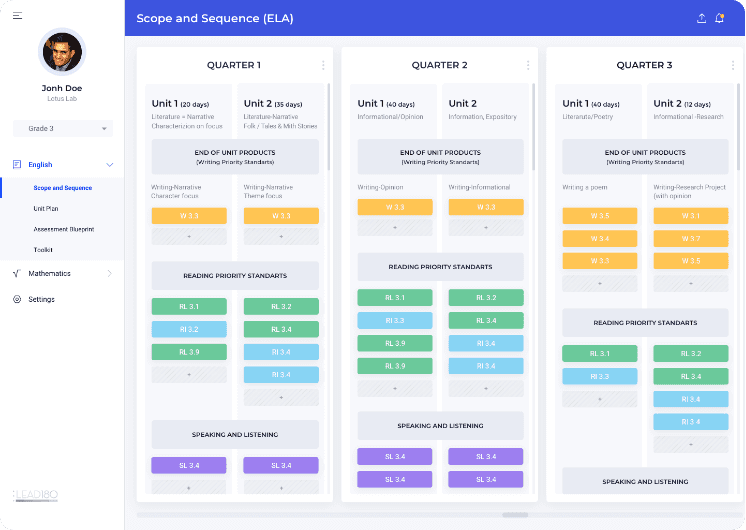746x530 pixels.
Task: Click Quarter 3 Reading Priority Standarts header
Action: [645, 323]
